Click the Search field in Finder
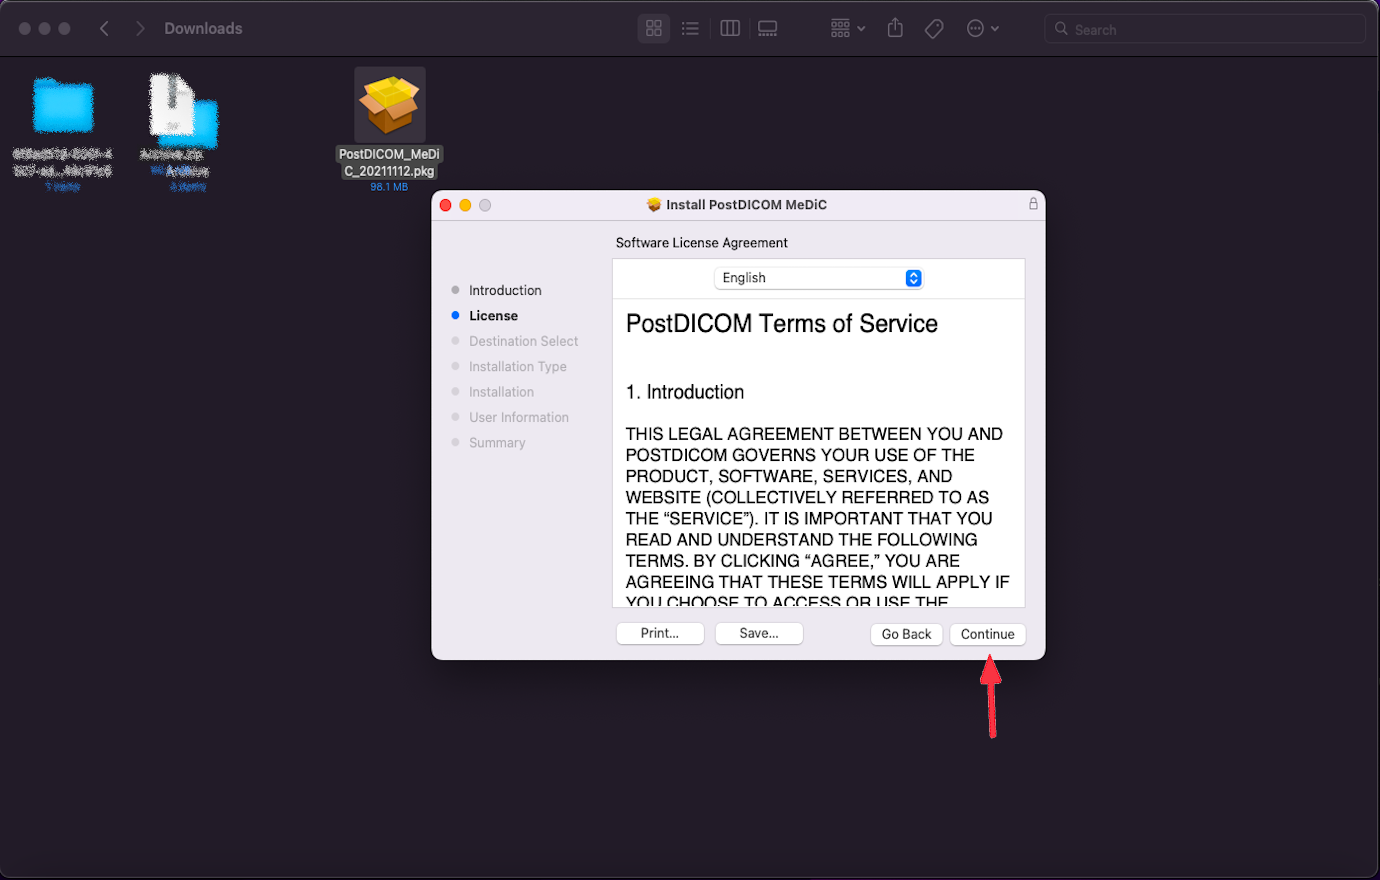This screenshot has width=1380, height=880. (1204, 29)
